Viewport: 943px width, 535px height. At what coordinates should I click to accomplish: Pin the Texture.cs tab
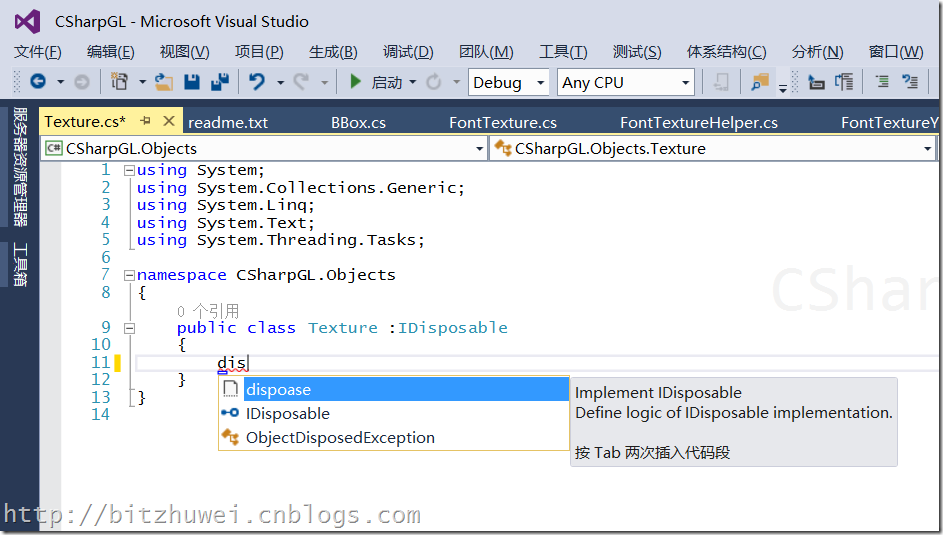(x=146, y=121)
